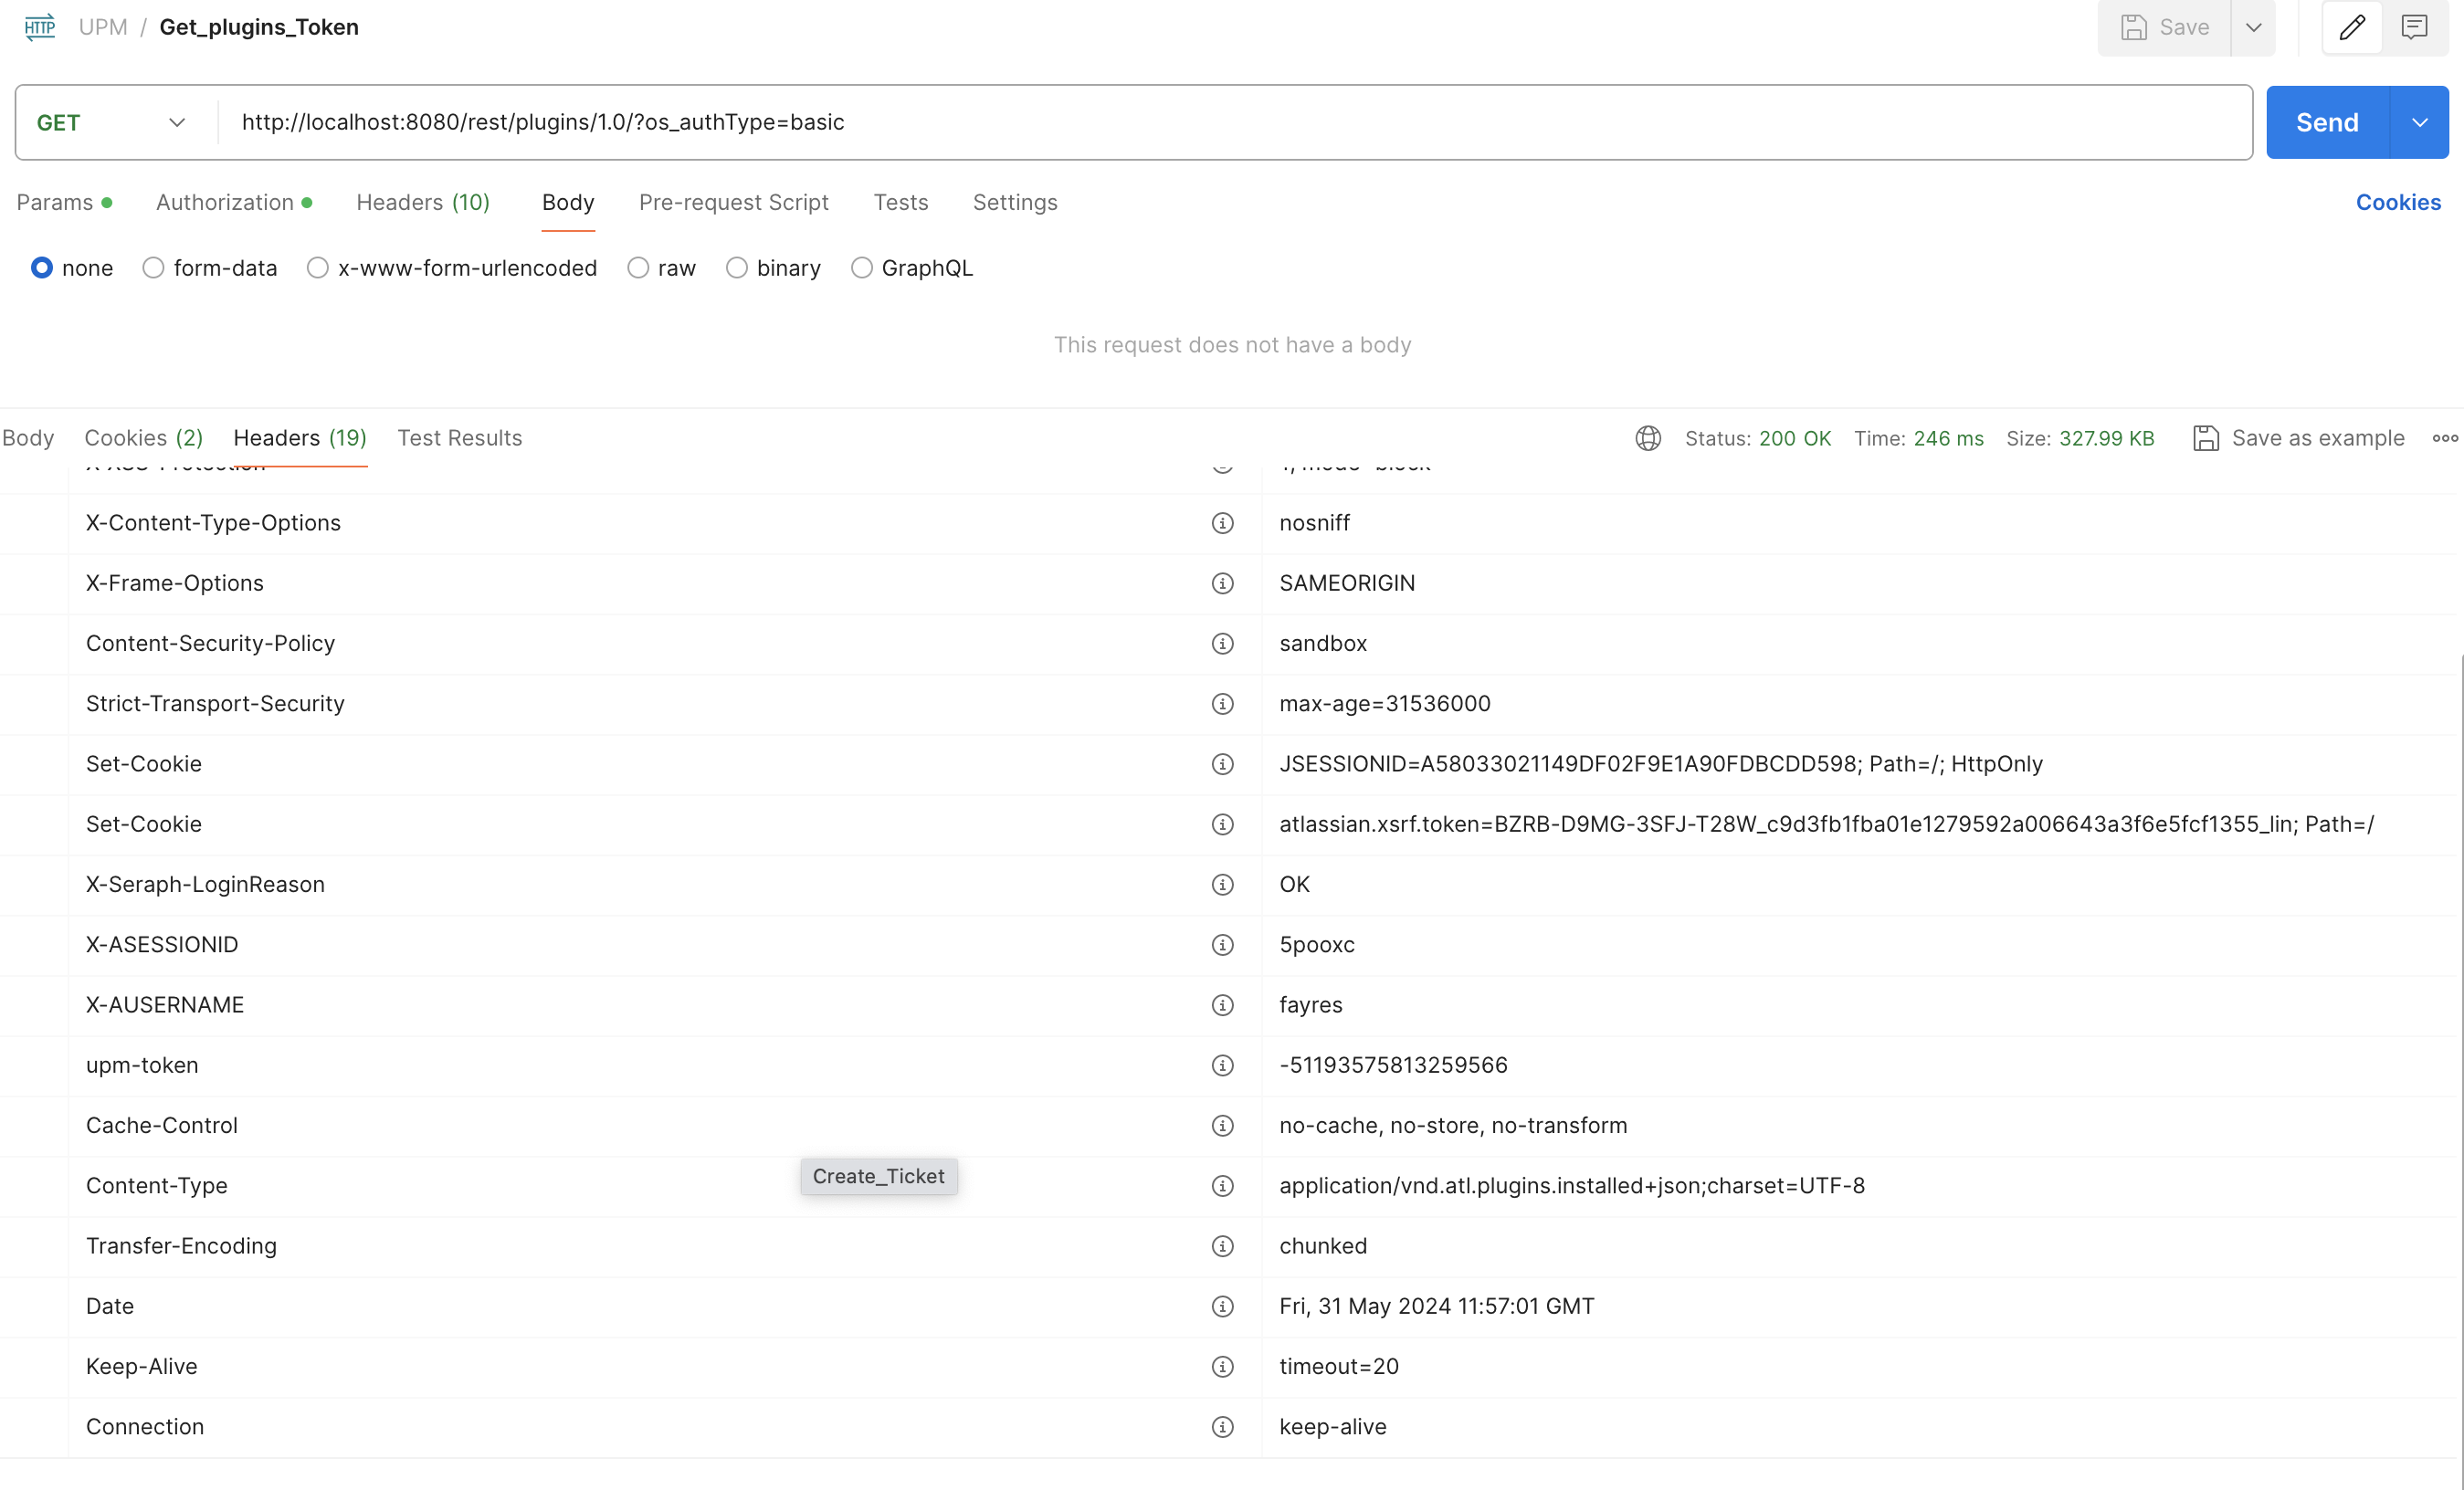Click the Send button
Image resolution: width=2464 pixels, height=1490 pixels.
pyautogui.click(x=2326, y=122)
